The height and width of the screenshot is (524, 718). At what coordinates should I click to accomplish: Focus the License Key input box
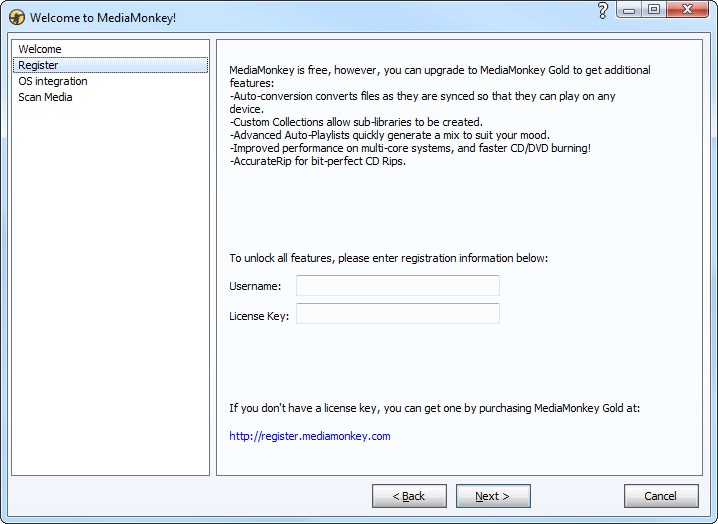click(x=397, y=314)
